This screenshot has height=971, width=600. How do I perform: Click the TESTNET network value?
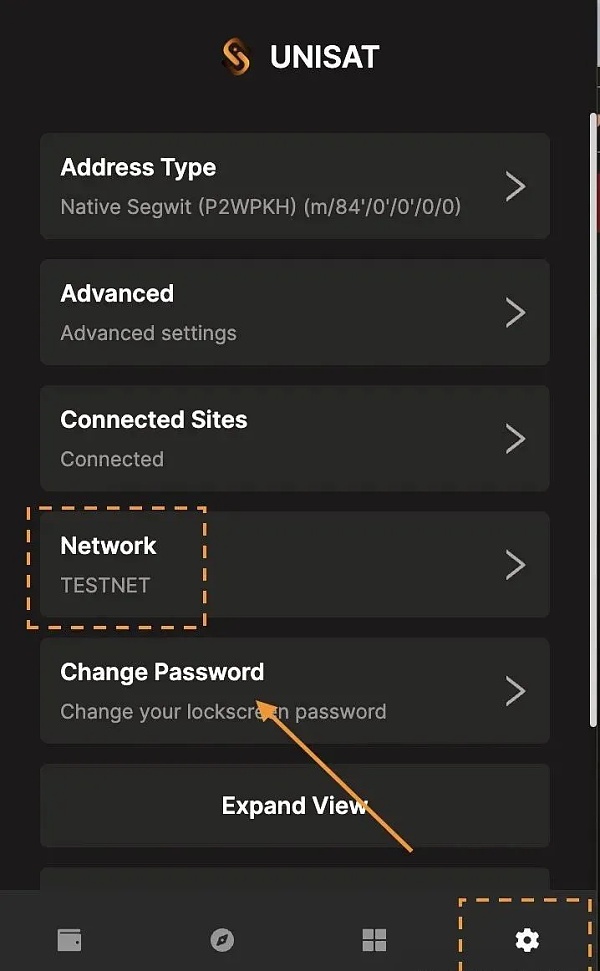pos(105,586)
